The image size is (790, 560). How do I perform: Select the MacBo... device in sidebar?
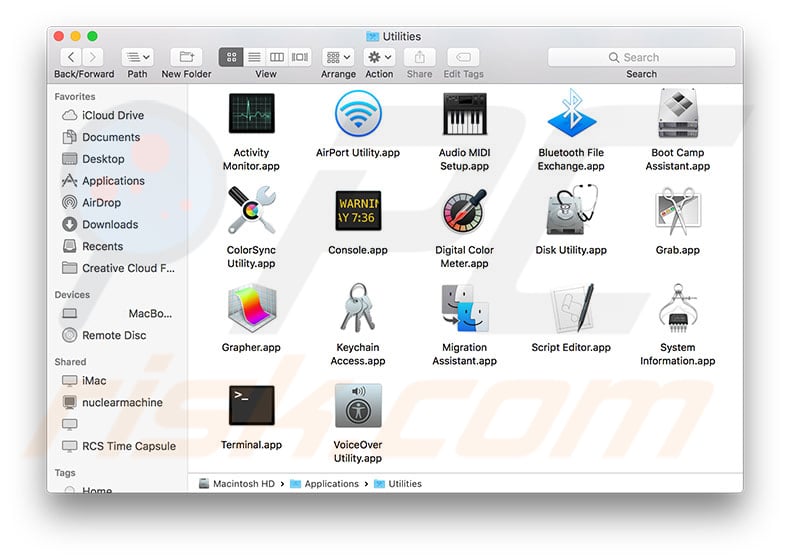click(117, 314)
